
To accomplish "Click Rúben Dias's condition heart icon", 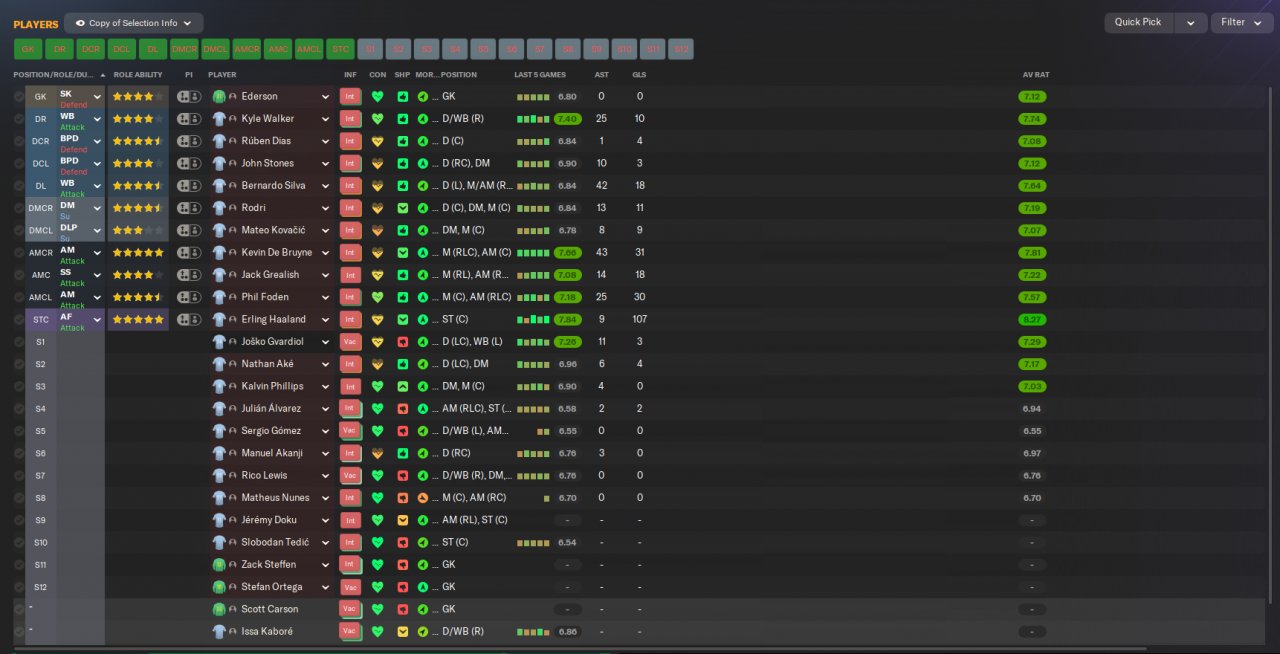I will pos(377,142).
